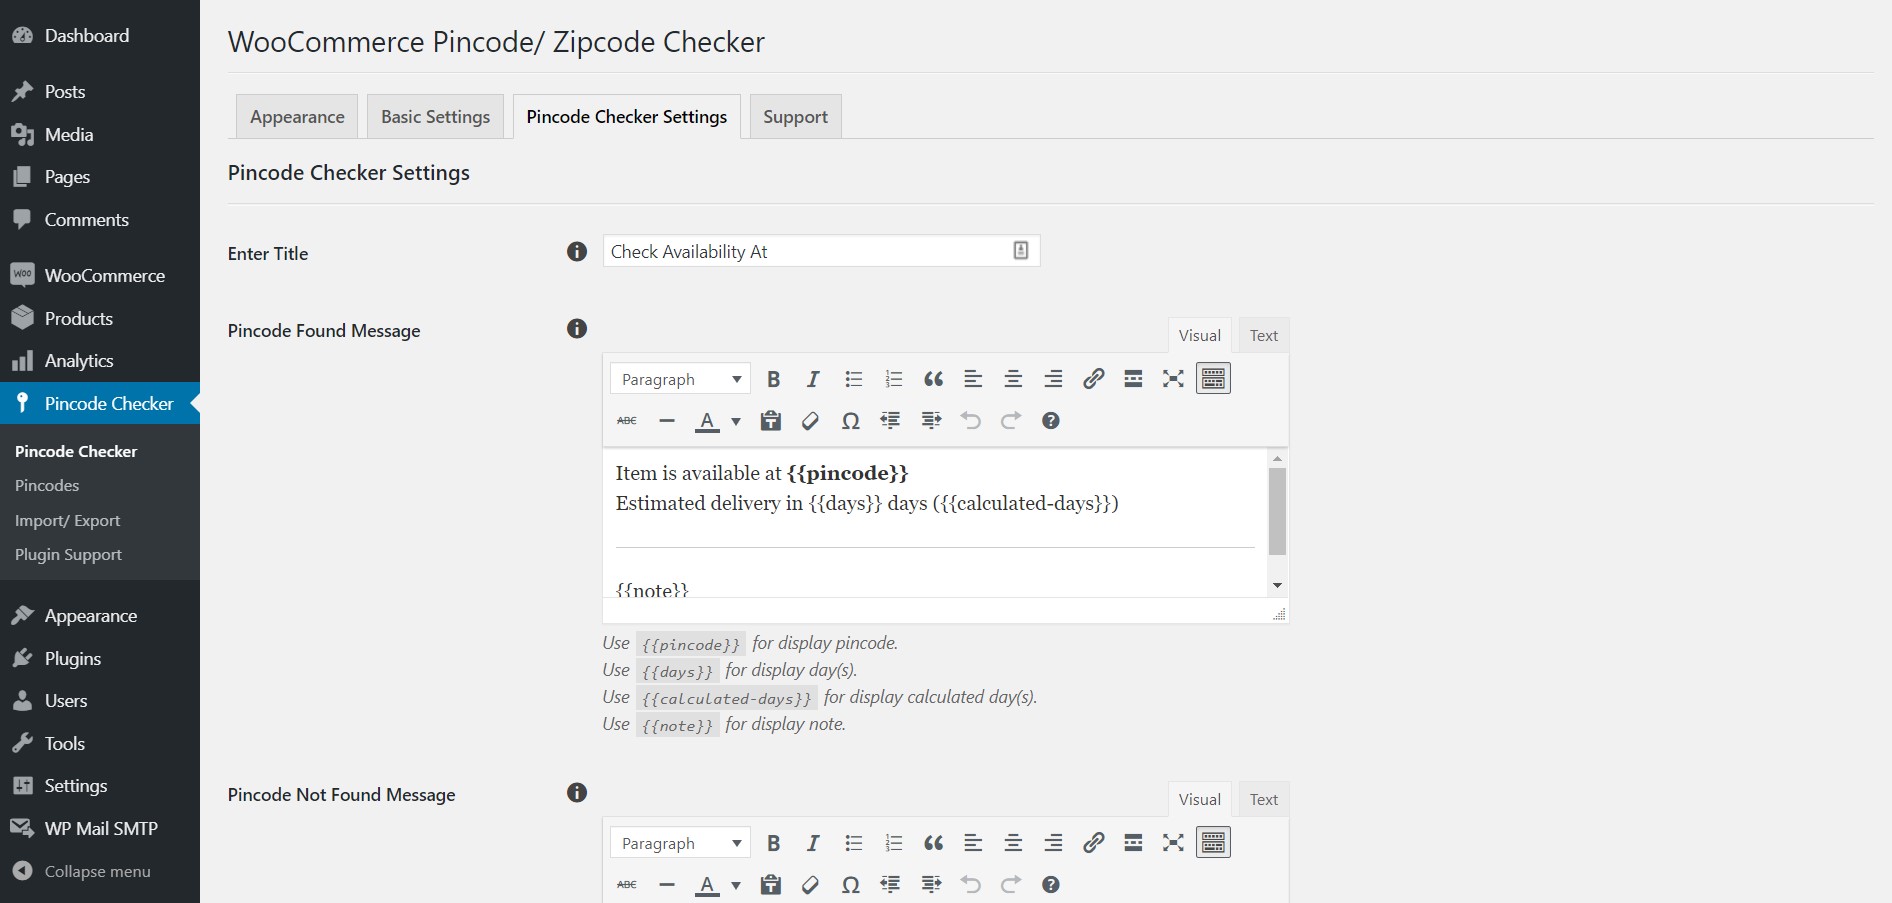Image resolution: width=1892 pixels, height=903 pixels.
Task: Open the Special character picker
Action: coord(850,420)
